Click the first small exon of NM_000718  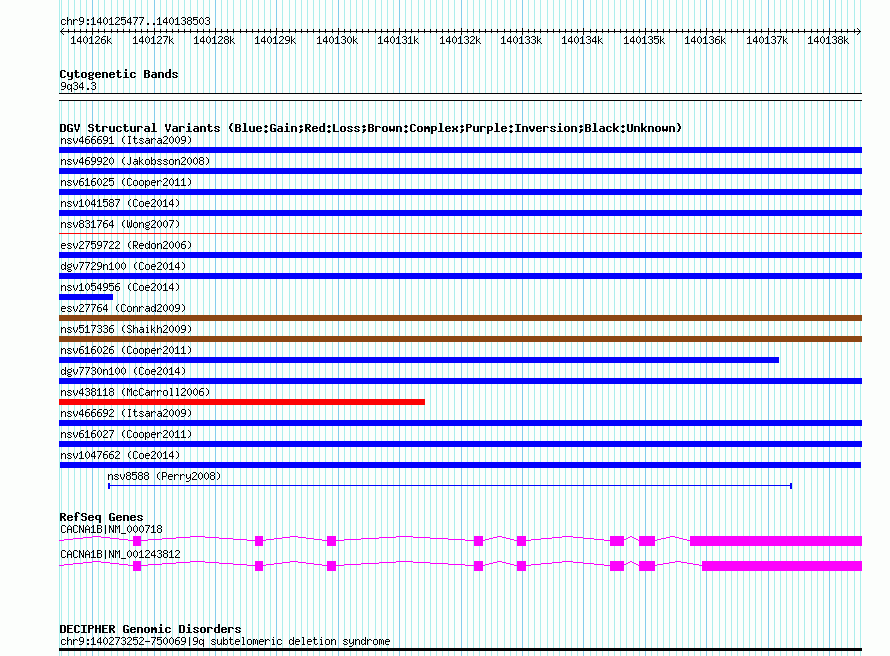point(137,541)
